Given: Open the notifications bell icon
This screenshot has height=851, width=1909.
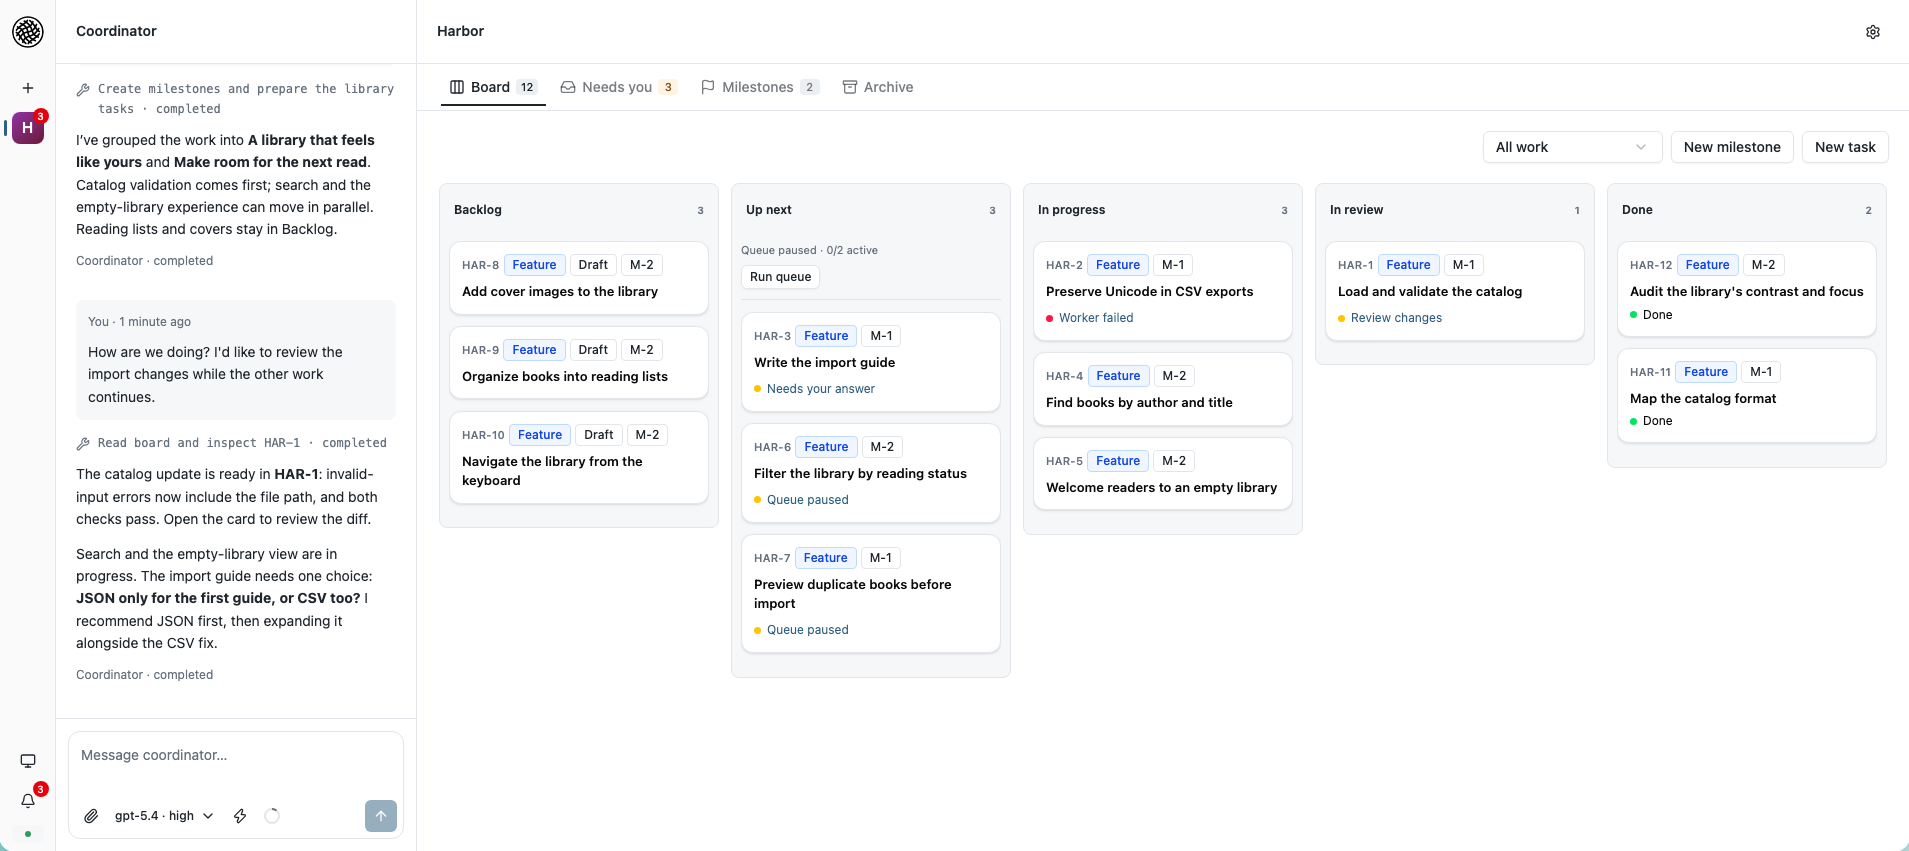Looking at the screenshot, I should pos(28,801).
